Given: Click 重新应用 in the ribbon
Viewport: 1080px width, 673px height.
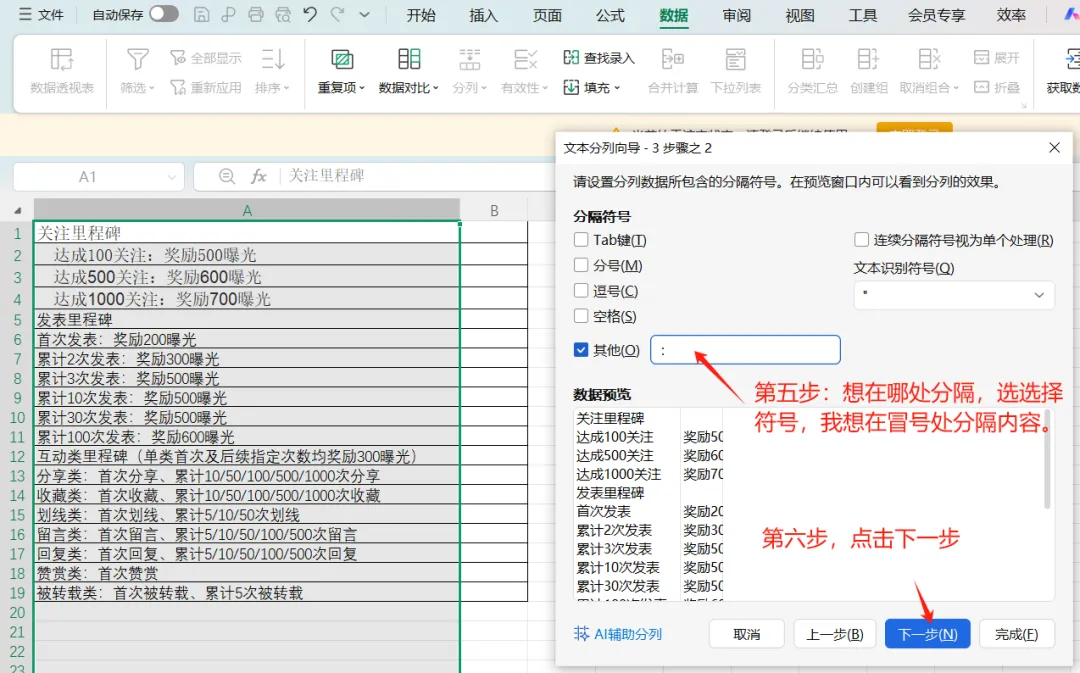Looking at the screenshot, I should pyautogui.click(x=206, y=87).
